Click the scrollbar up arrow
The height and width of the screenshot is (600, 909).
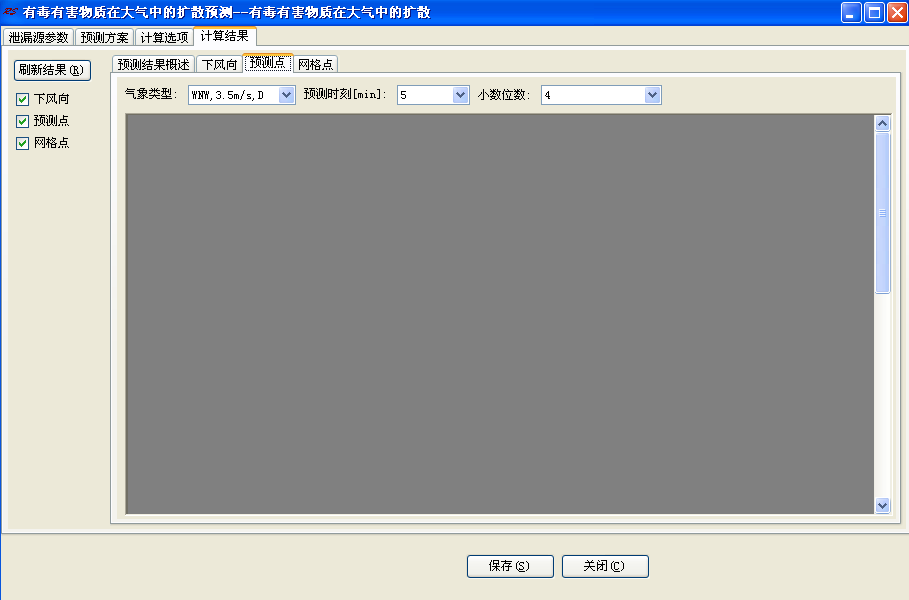(882, 123)
